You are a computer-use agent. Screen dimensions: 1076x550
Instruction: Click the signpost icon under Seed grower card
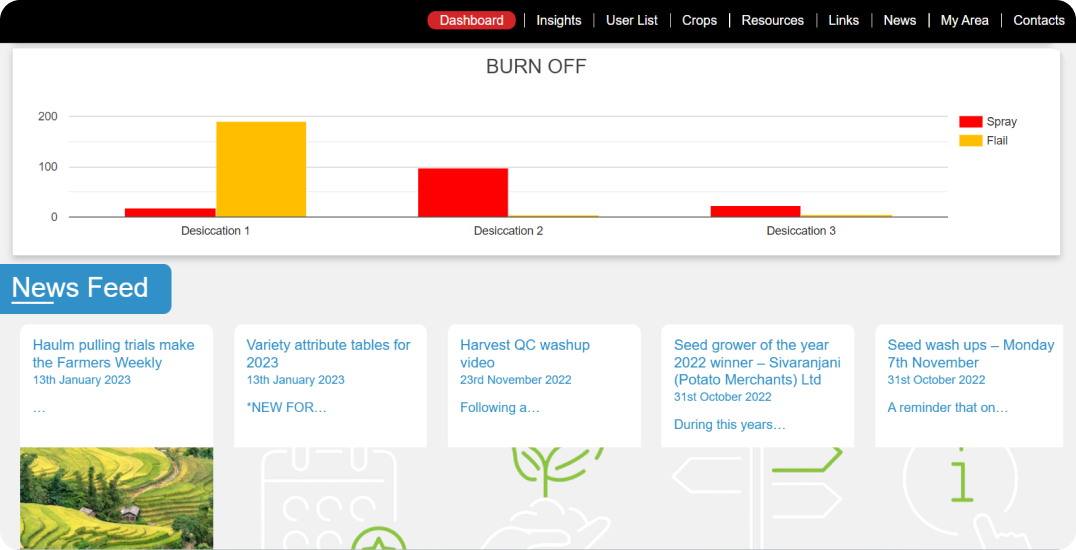[757, 498]
